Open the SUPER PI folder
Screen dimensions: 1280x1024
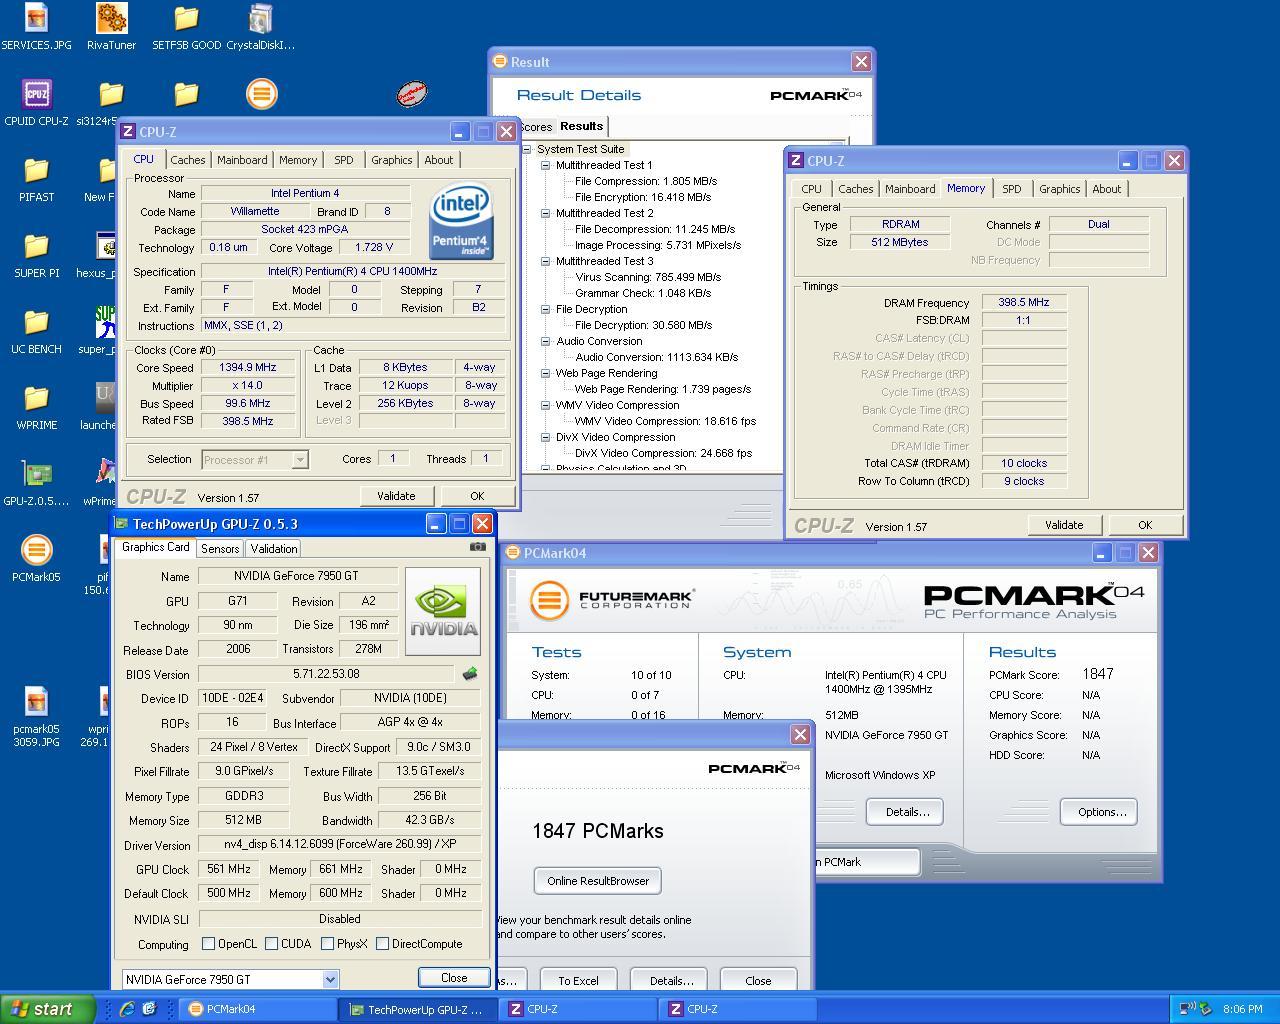pos(36,255)
